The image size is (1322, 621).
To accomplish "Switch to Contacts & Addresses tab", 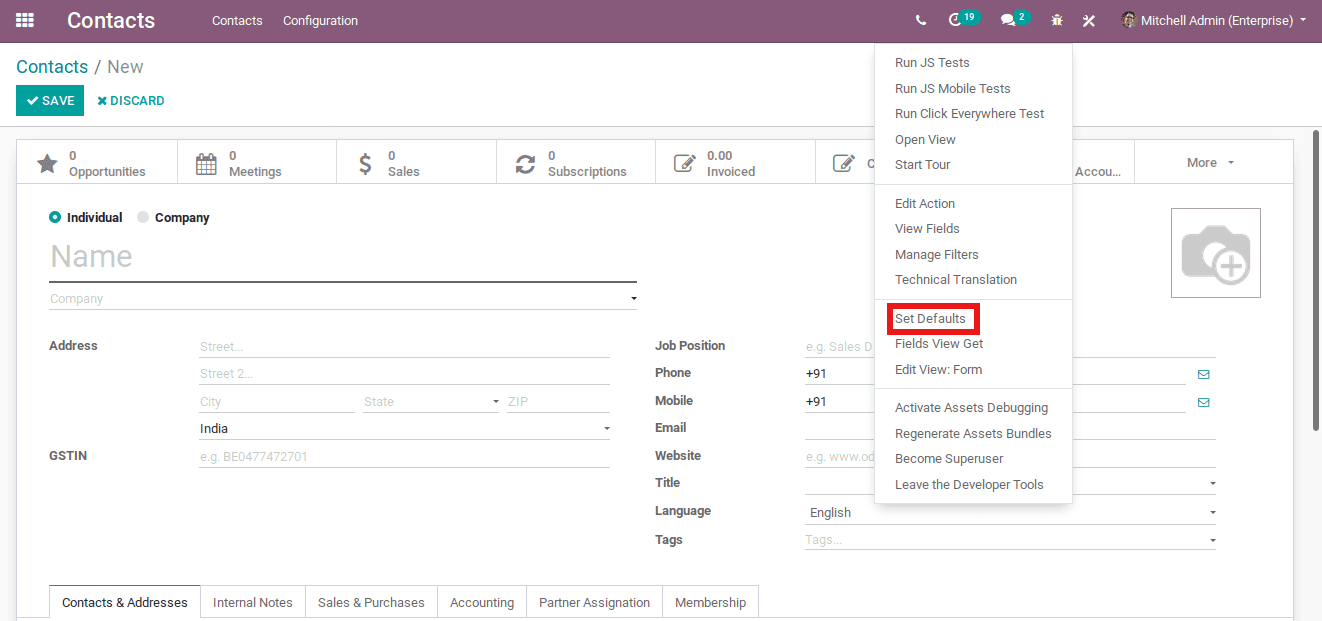I will pos(125,602).
